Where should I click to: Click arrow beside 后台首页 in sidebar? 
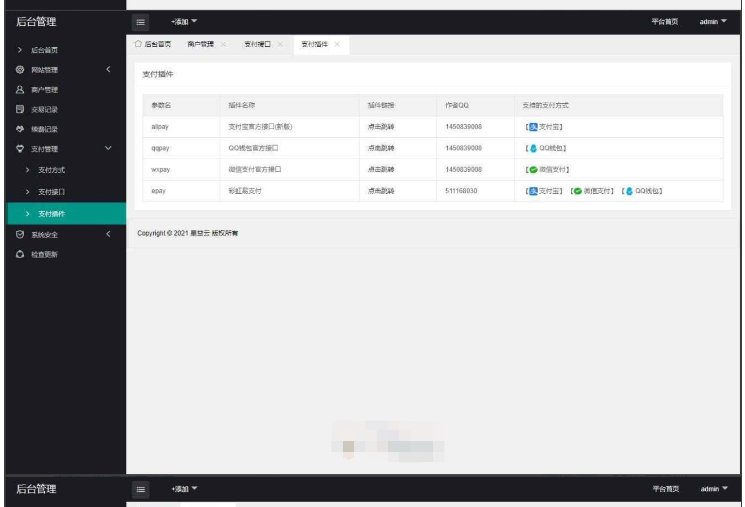19,50
